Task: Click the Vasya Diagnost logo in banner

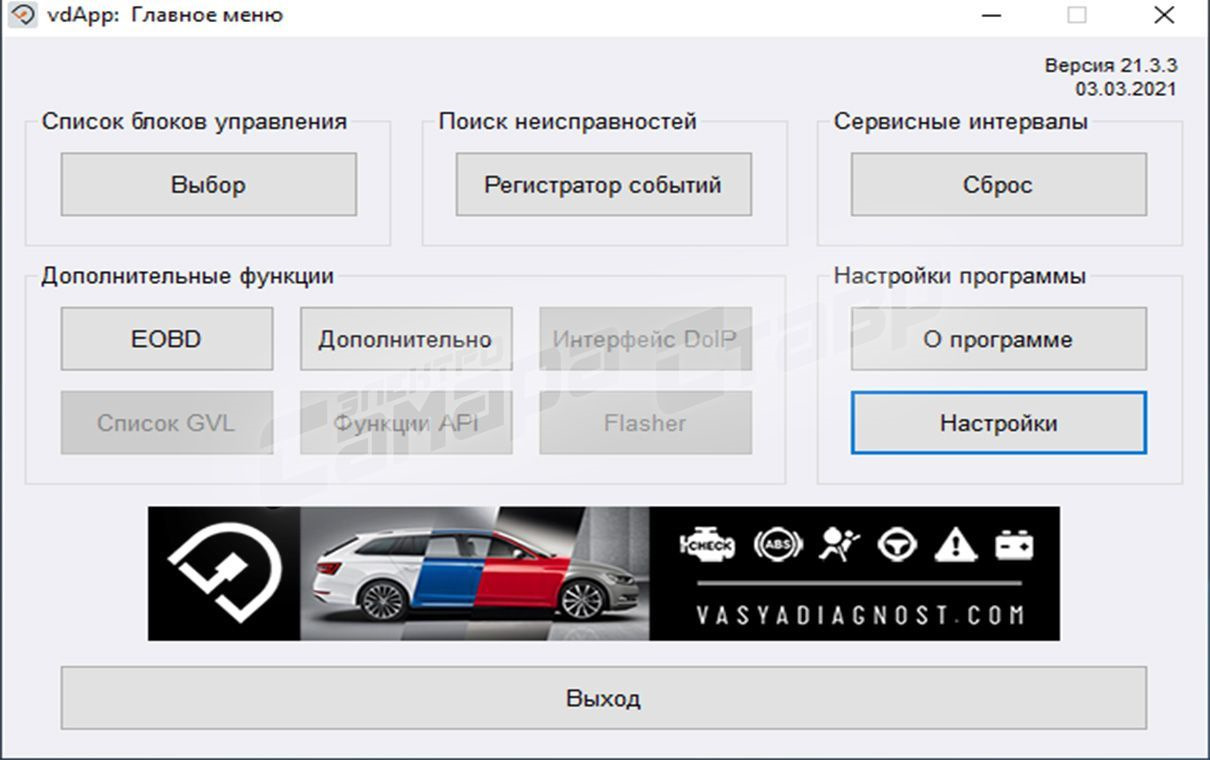Action: click(x=224, y=573)
